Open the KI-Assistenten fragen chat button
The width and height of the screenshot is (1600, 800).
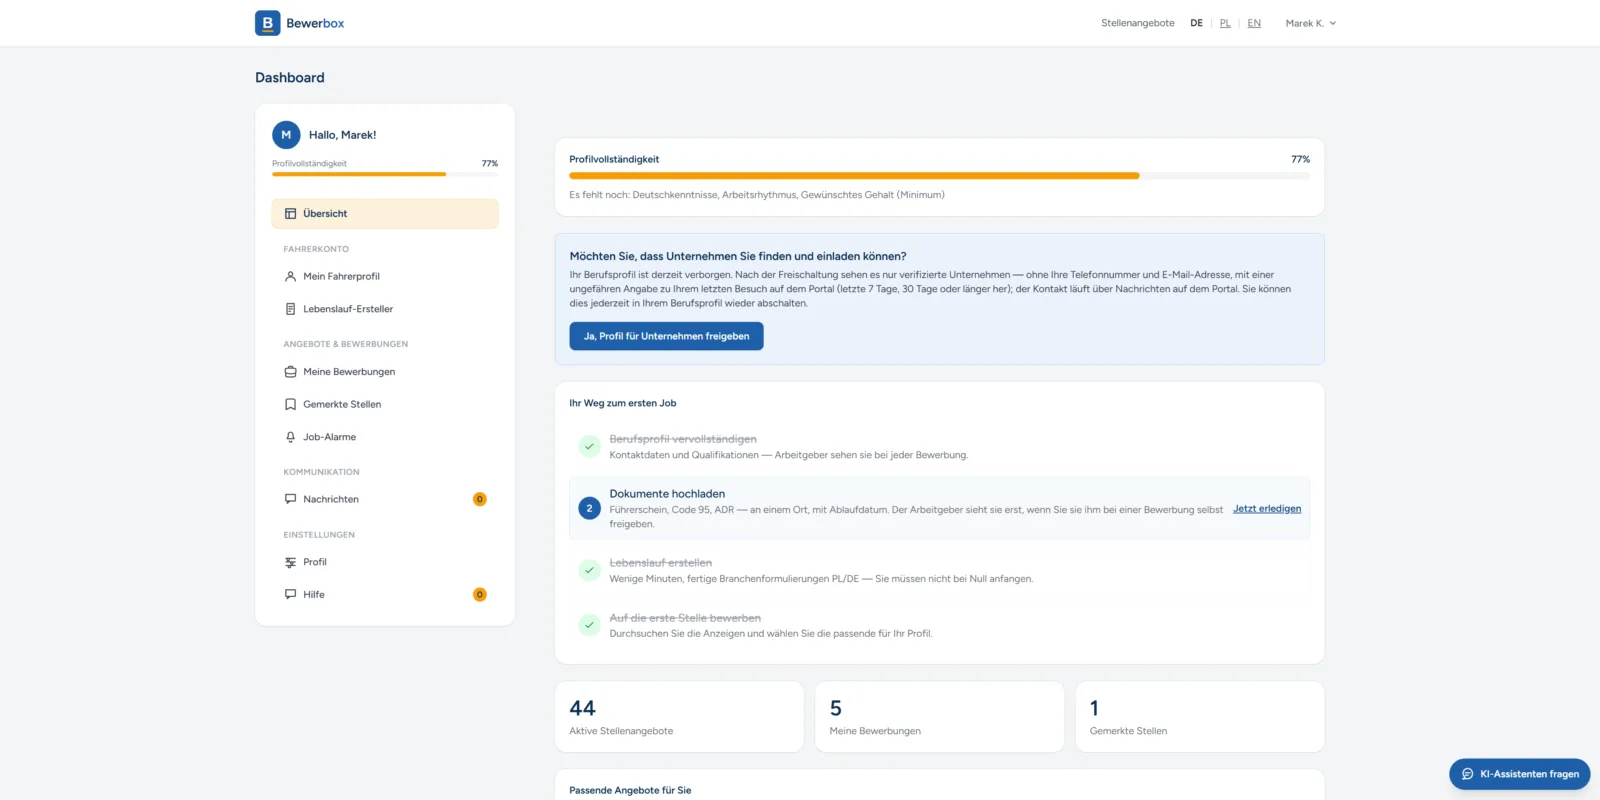(x=1520, y=774)
